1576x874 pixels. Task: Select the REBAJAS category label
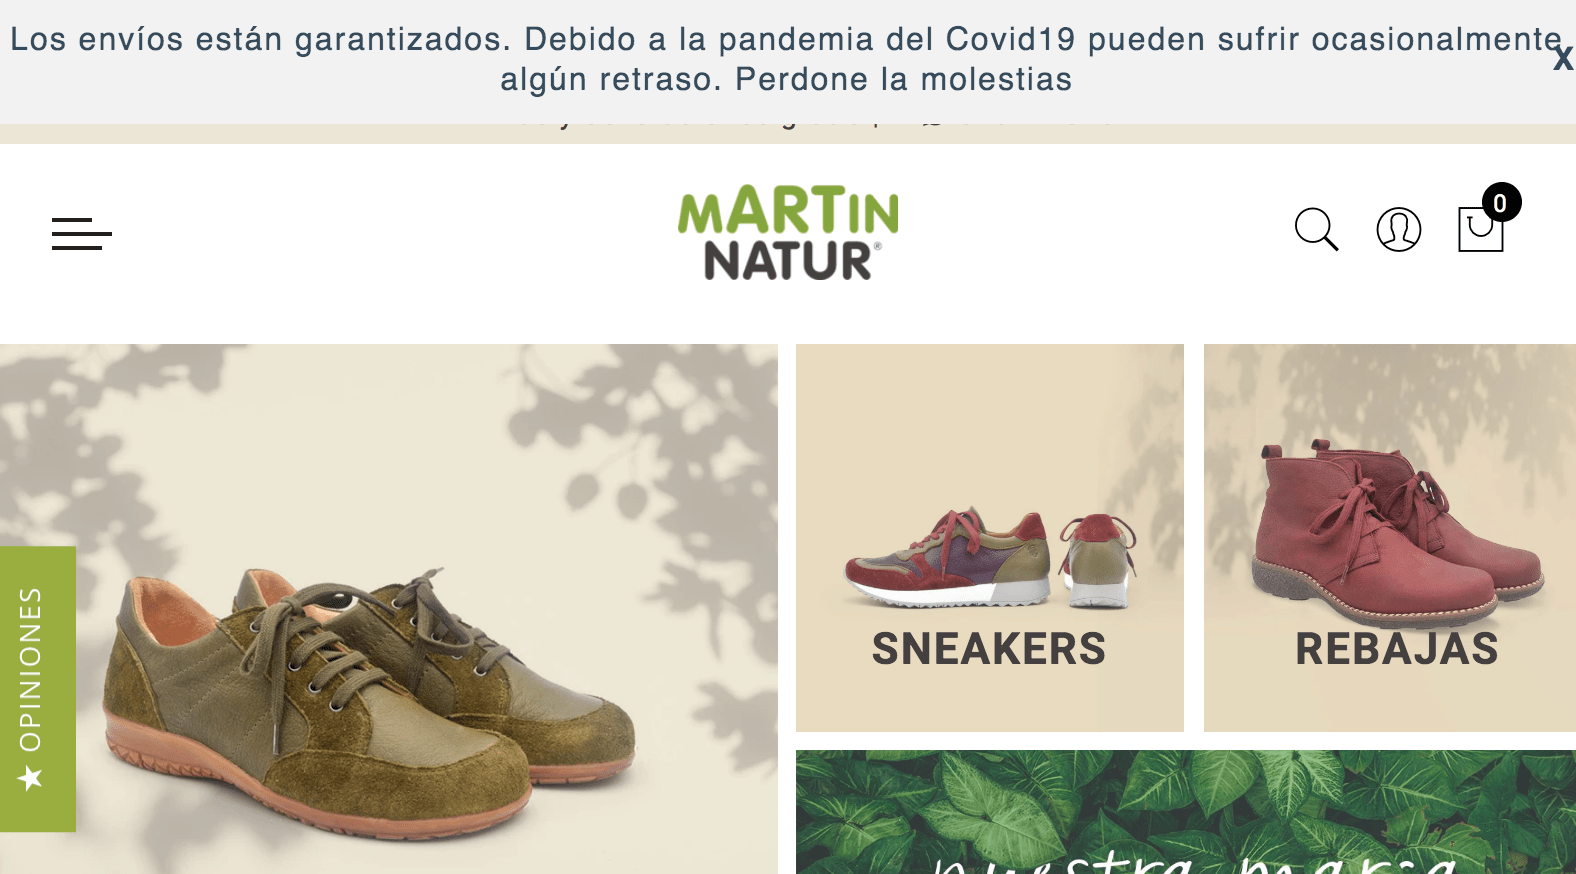point(1397,649)
